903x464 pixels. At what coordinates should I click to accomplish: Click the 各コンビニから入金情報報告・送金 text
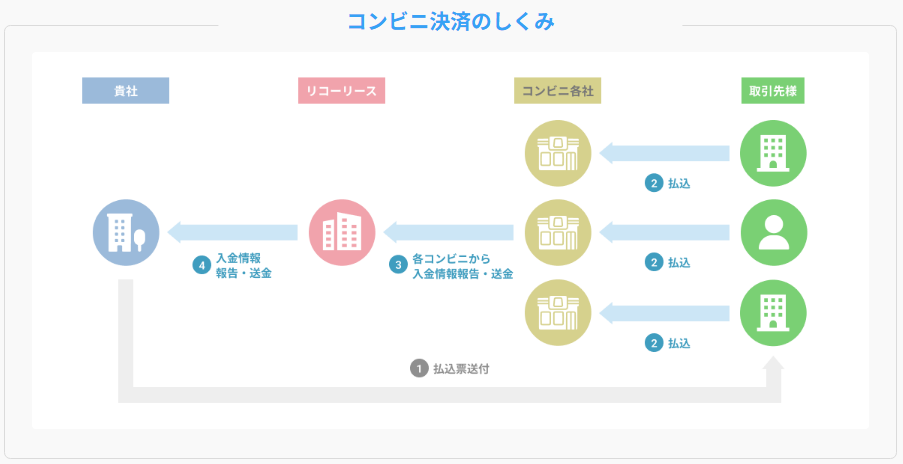point(462,265)
